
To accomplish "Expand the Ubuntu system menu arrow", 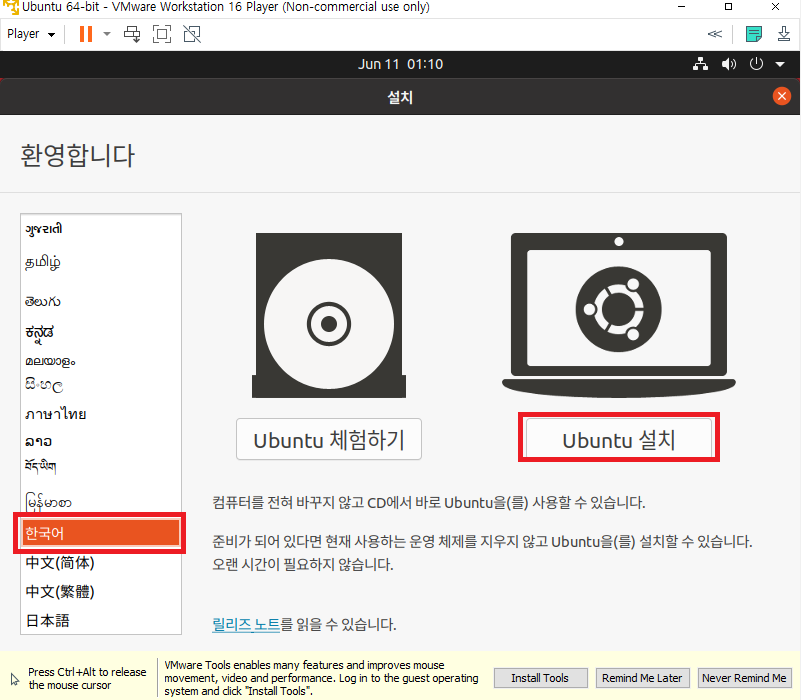I will tap(780, 64).
